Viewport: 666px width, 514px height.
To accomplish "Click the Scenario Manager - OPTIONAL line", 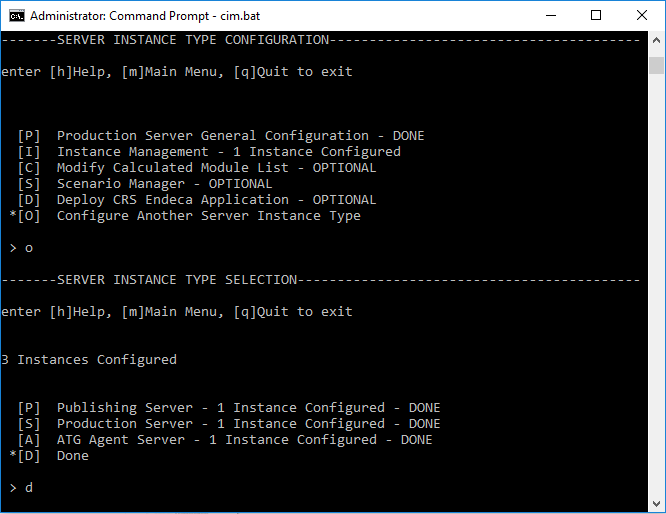I will point(164,184).
